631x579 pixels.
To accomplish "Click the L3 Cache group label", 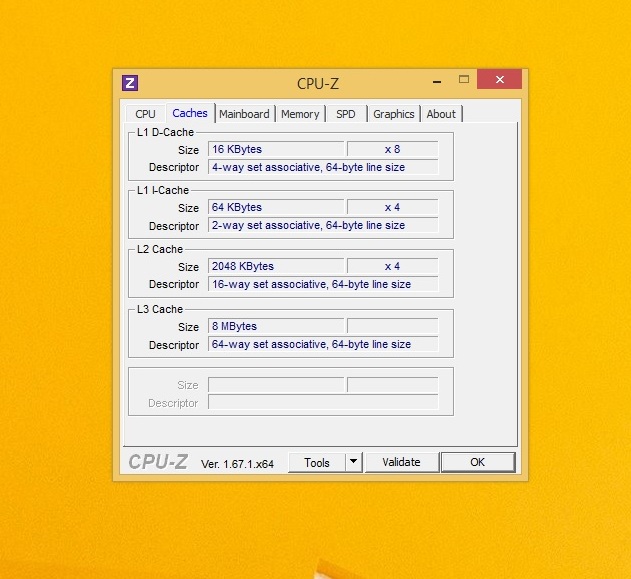I will pos(160,309).
